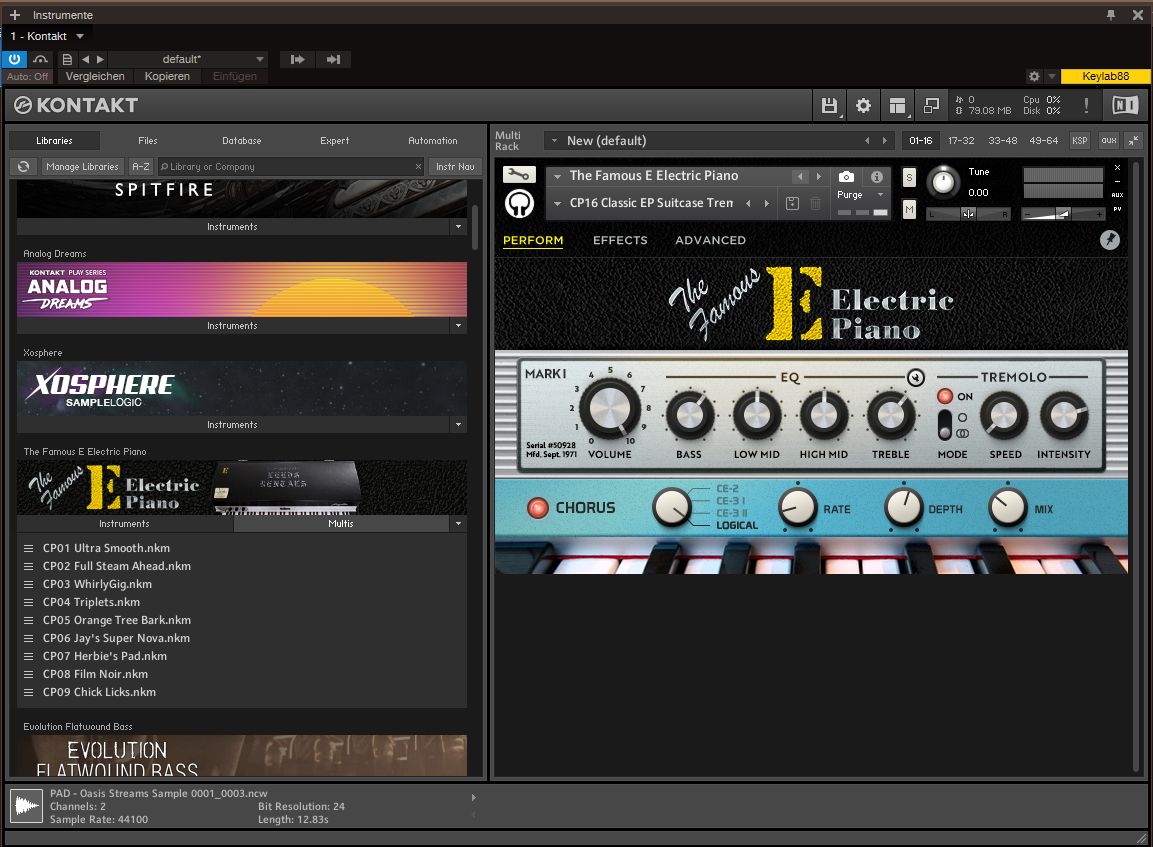Click the EQ clock icon
Image resolution: width=1153 pixels, height=847 pixels.
(915, 378)
